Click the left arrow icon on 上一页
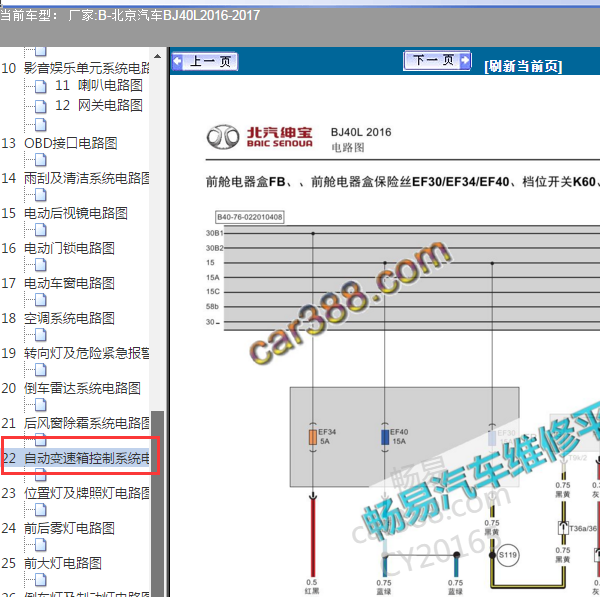This screenshot has height=597, width=600. 177,61
